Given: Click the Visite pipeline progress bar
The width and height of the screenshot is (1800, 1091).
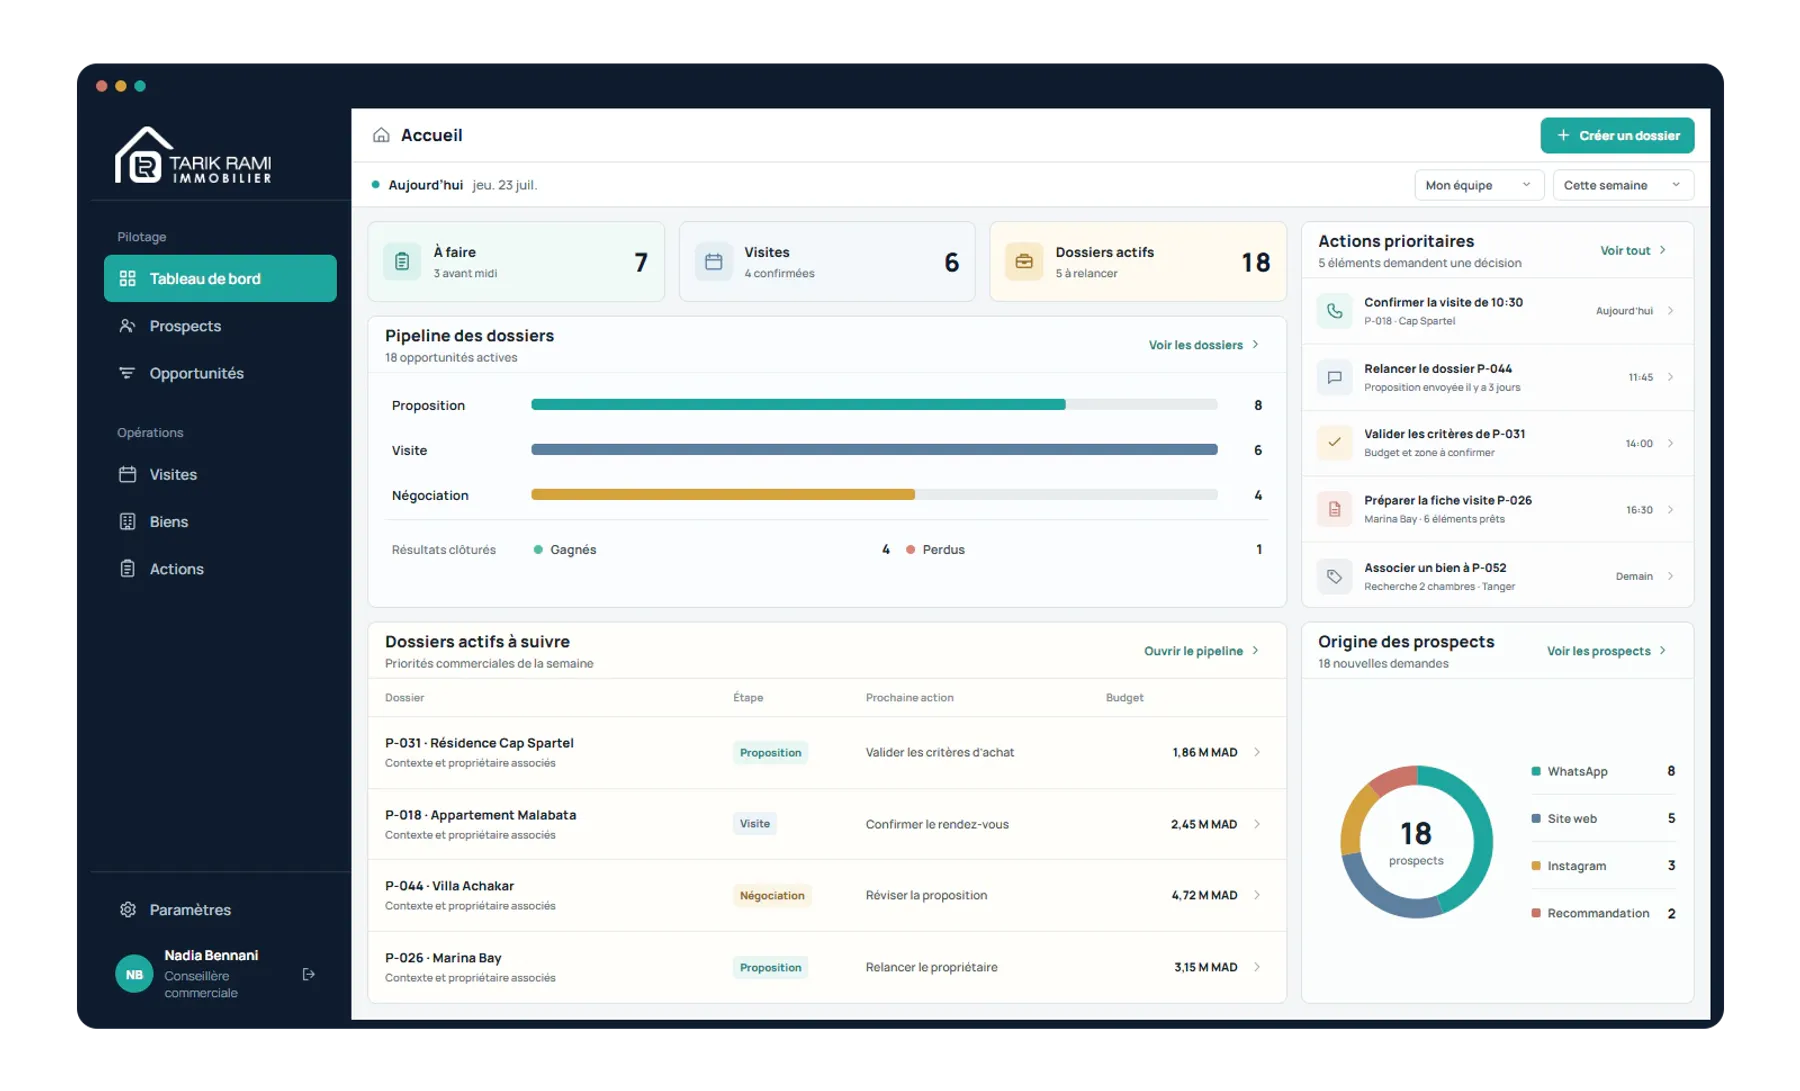Looking at the screenshot, I should (874, 450).
